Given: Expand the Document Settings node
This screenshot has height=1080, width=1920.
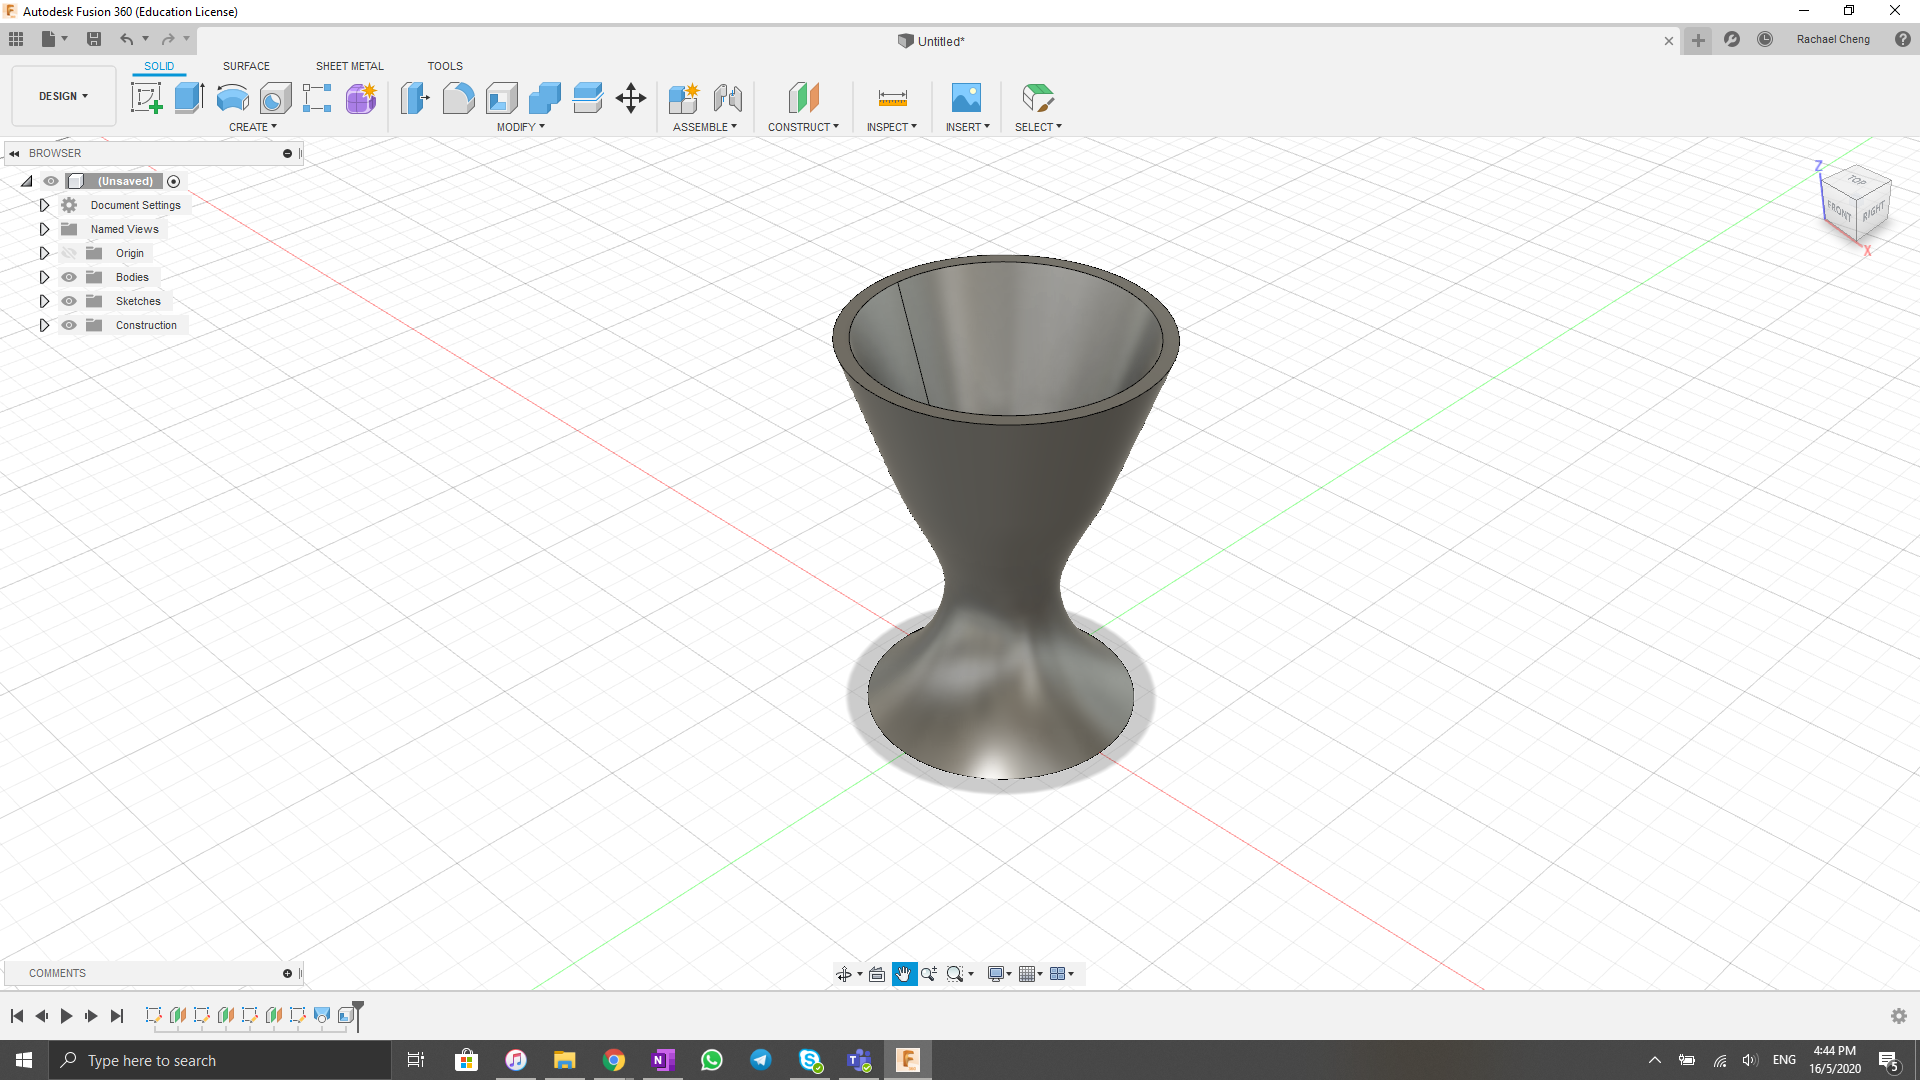Looking at the screenshot, I should pos(44,205).
